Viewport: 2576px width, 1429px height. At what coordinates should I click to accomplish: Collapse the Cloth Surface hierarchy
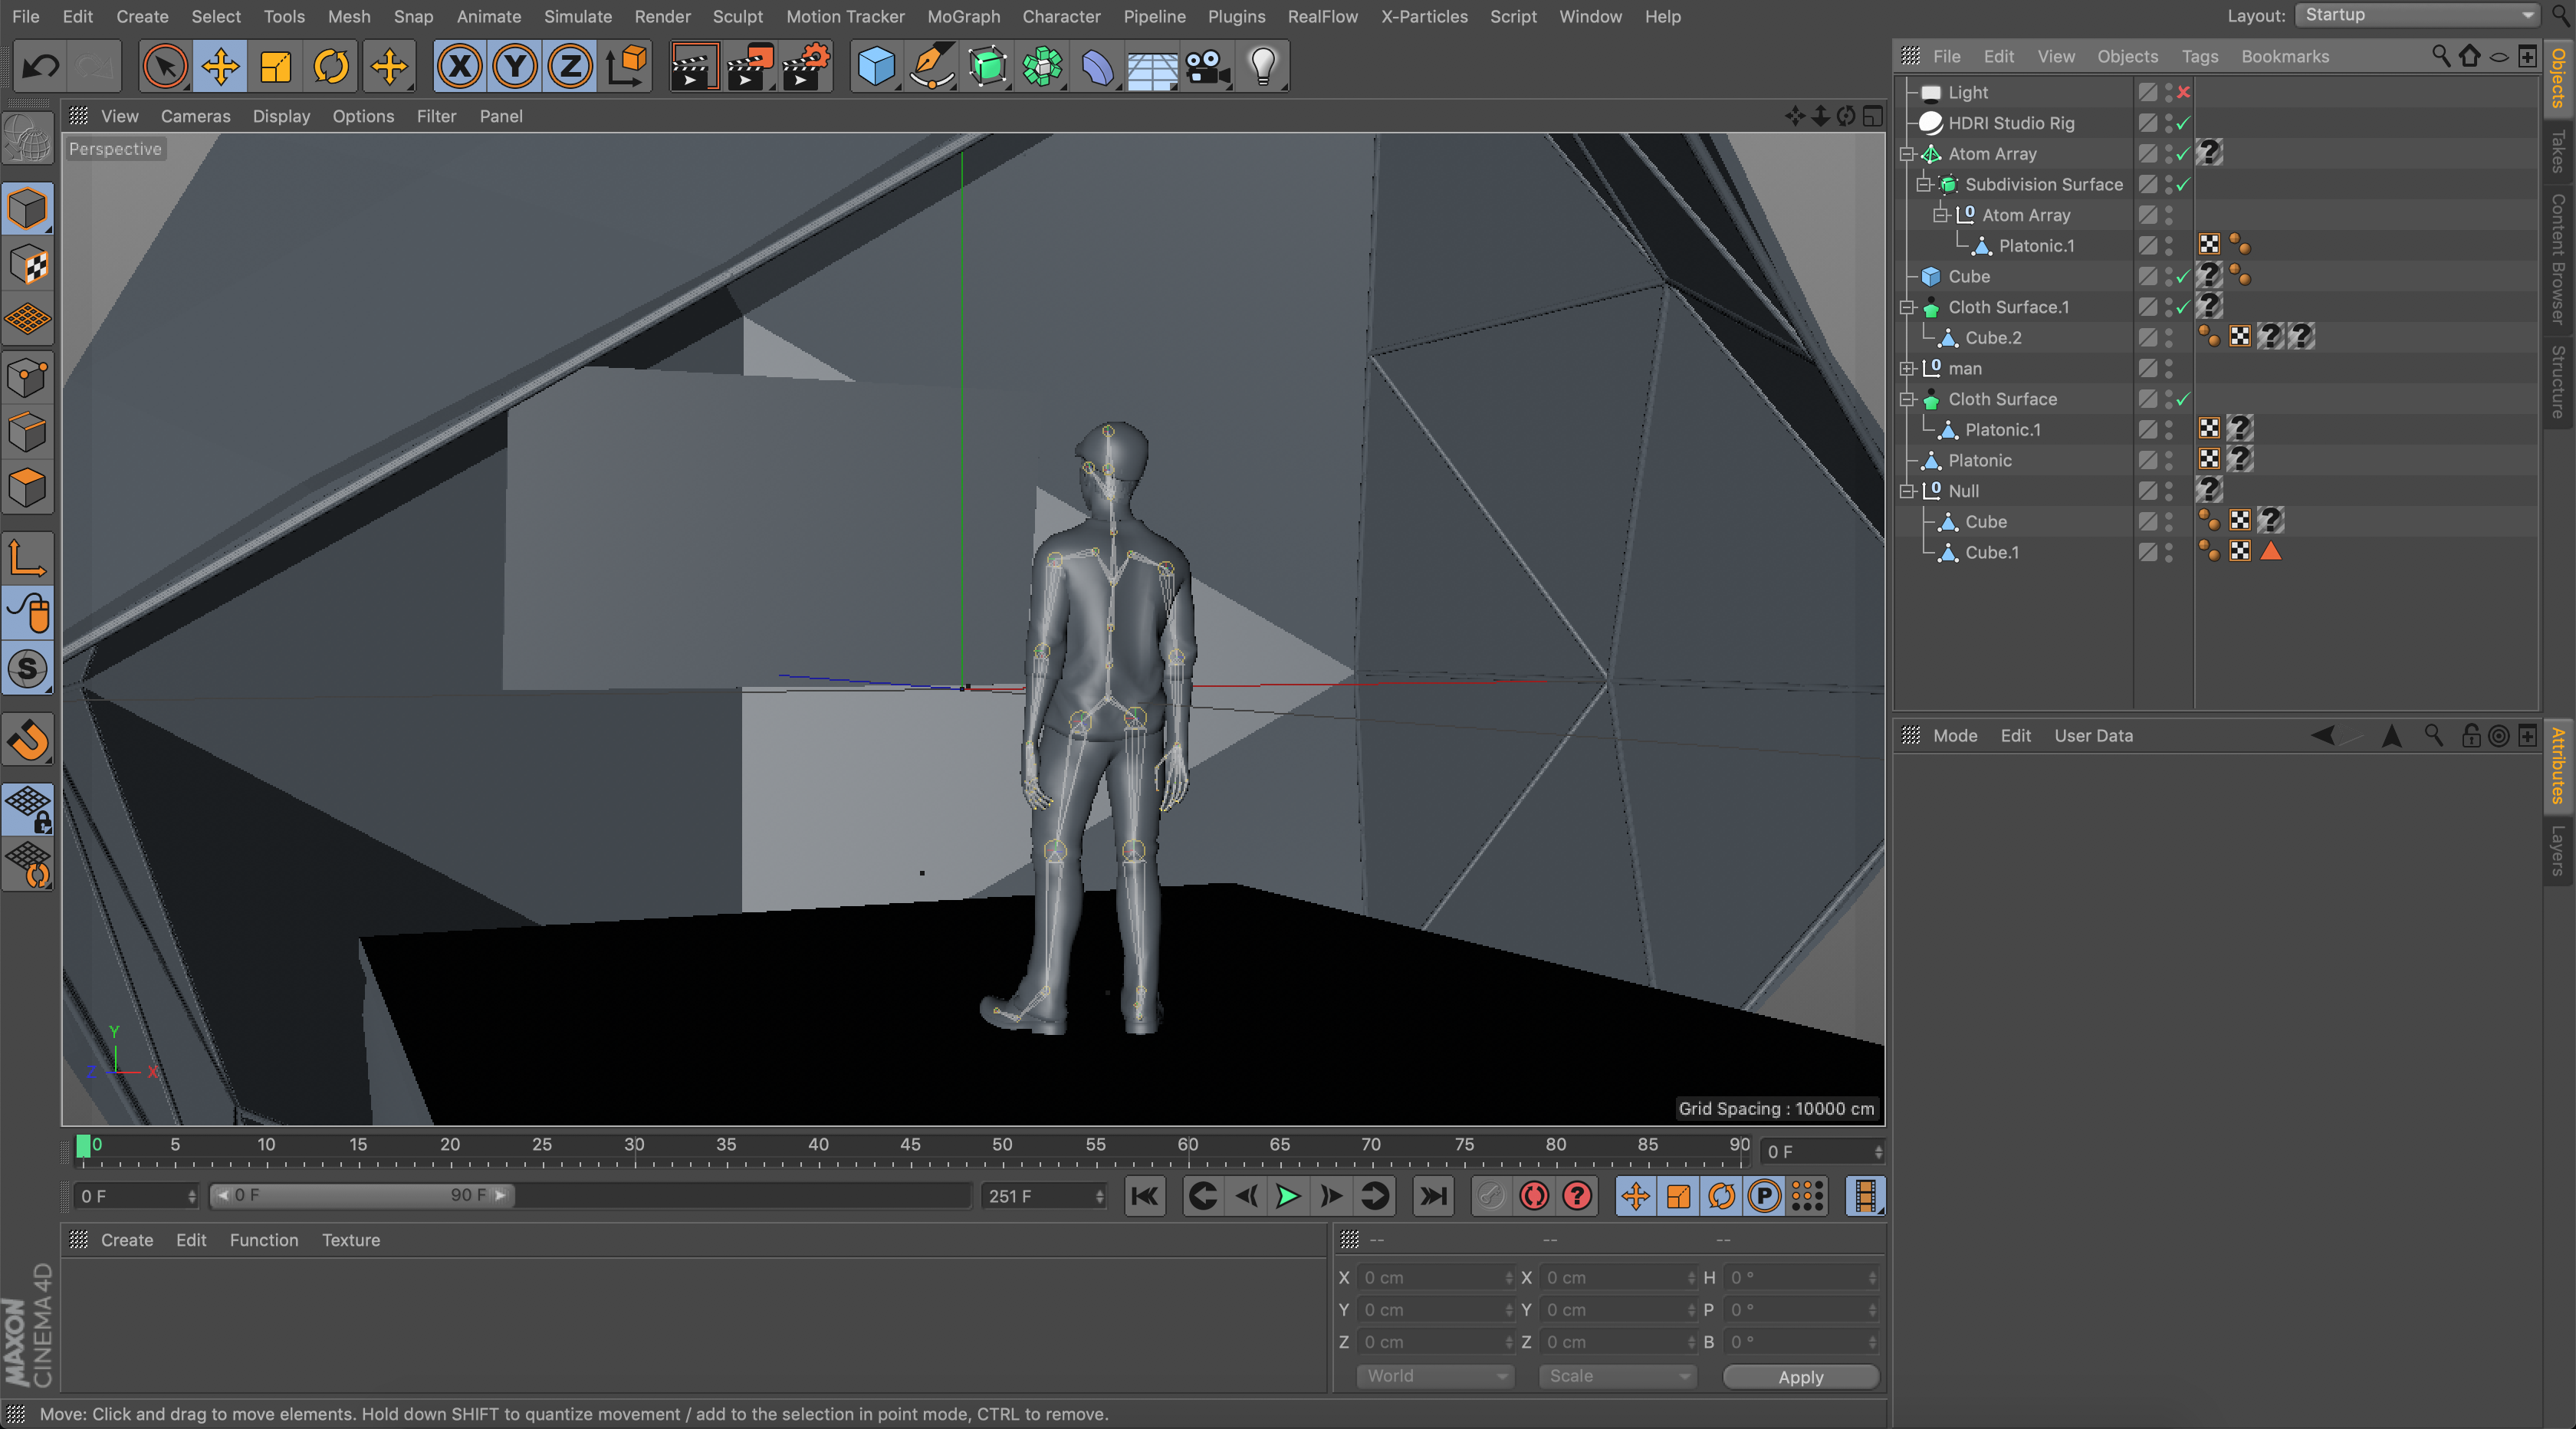(1907, 399)
